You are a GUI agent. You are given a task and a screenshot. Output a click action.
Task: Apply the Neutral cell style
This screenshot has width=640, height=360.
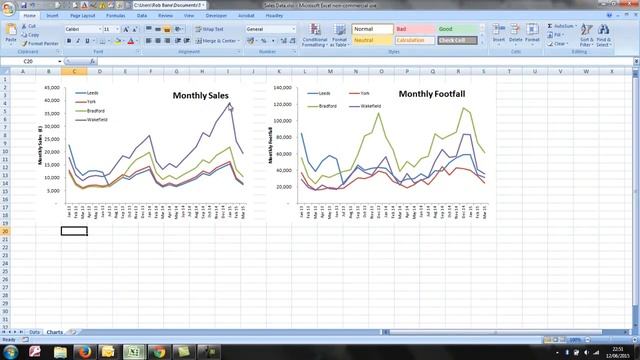373,40
